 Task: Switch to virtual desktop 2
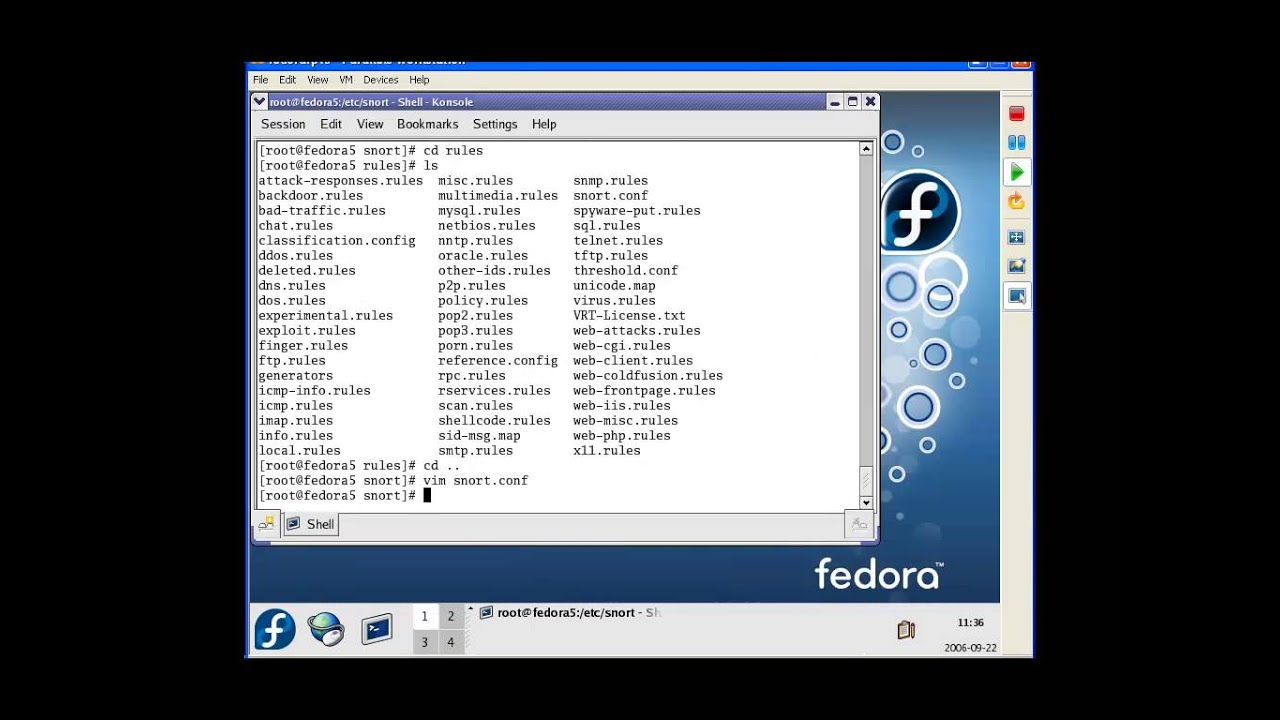point(450,616)
